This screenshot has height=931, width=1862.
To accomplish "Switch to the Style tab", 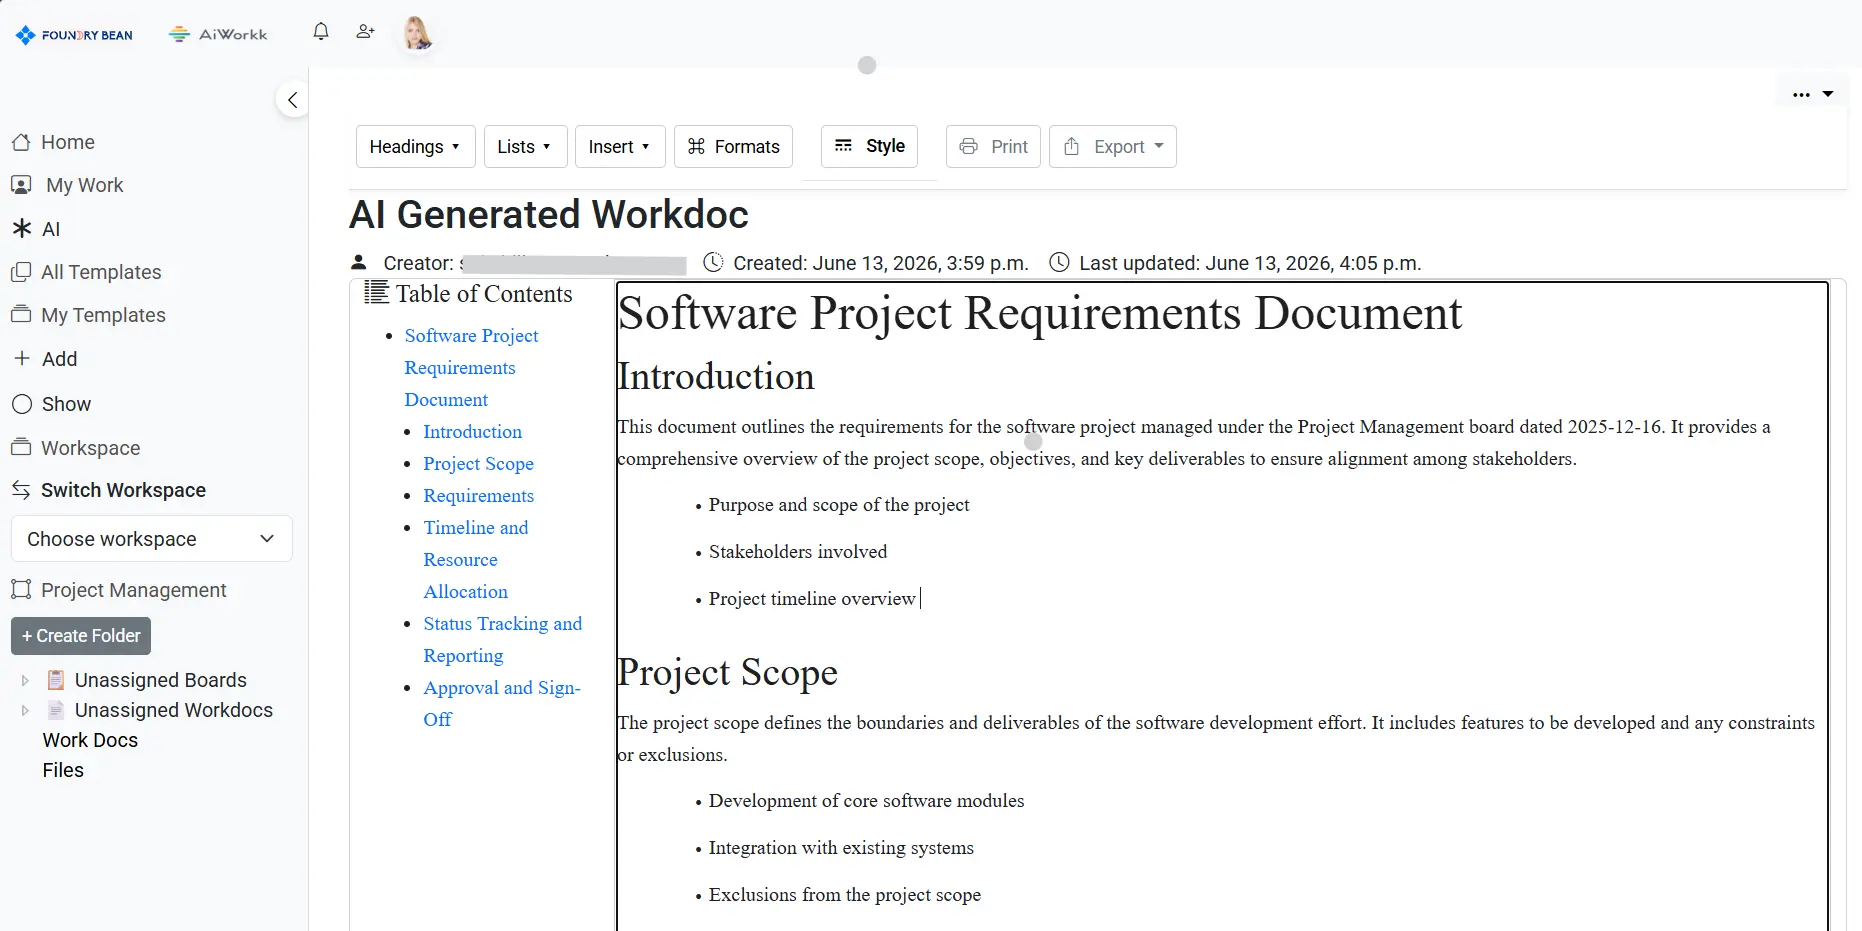I will 870,146.
